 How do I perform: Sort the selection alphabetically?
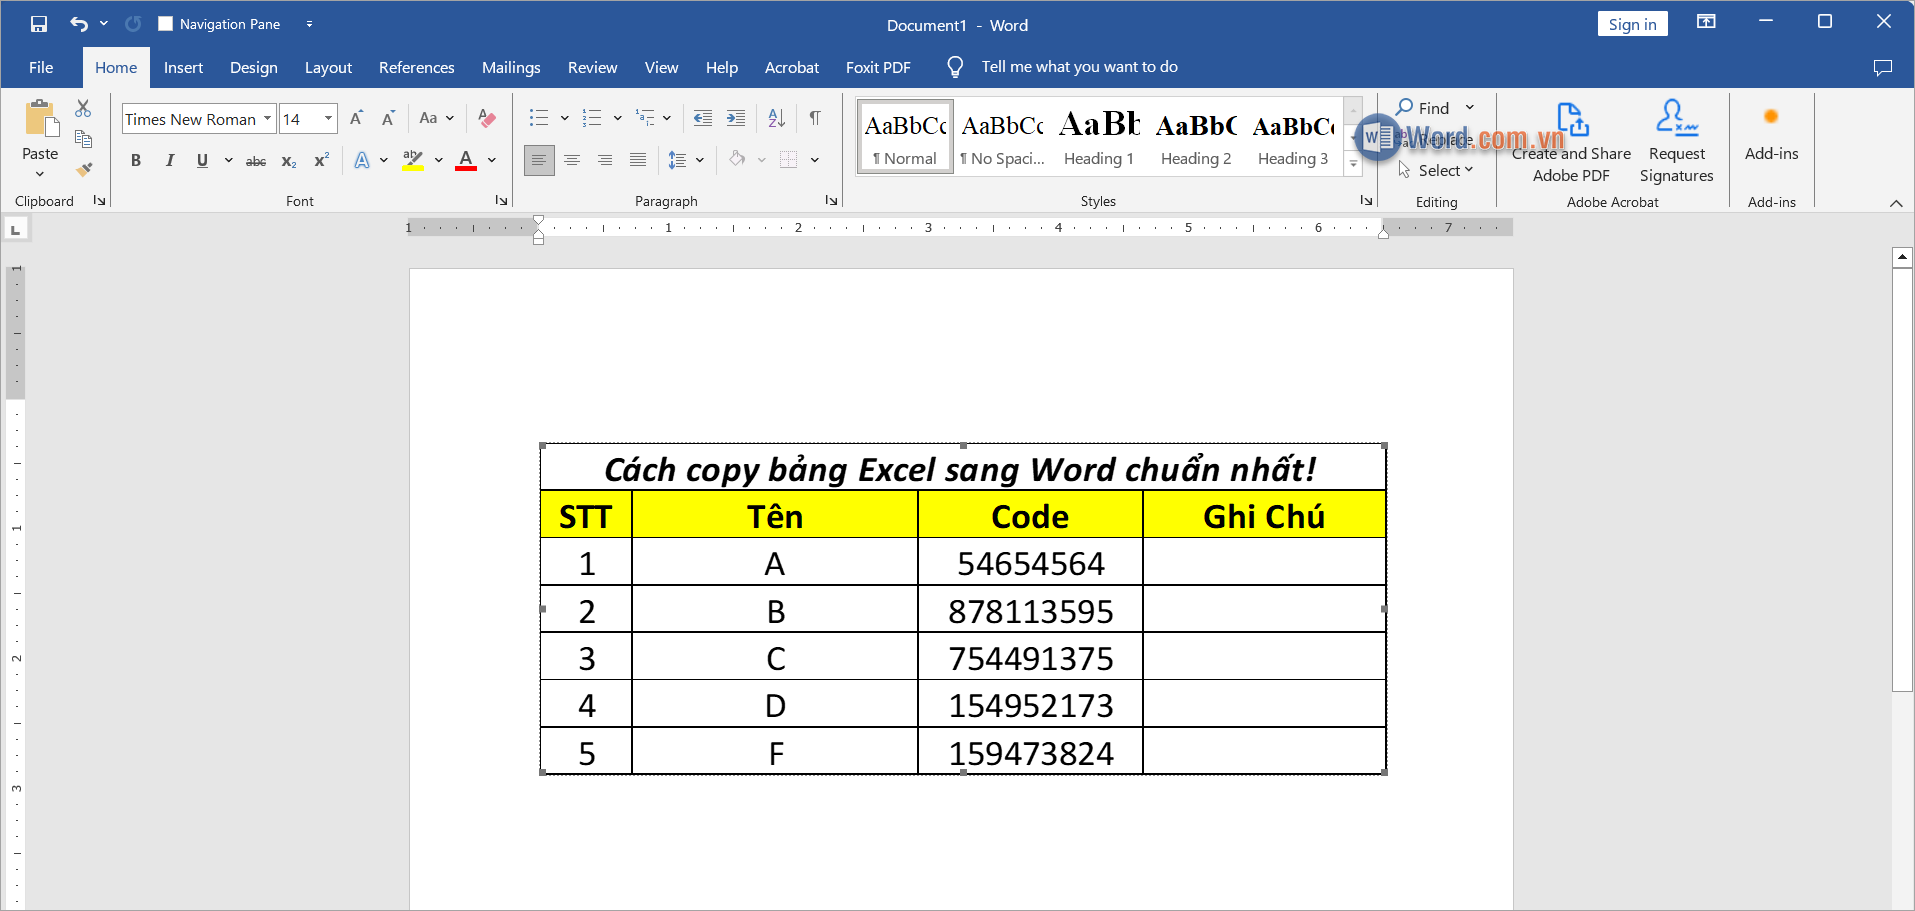(777, 118)
